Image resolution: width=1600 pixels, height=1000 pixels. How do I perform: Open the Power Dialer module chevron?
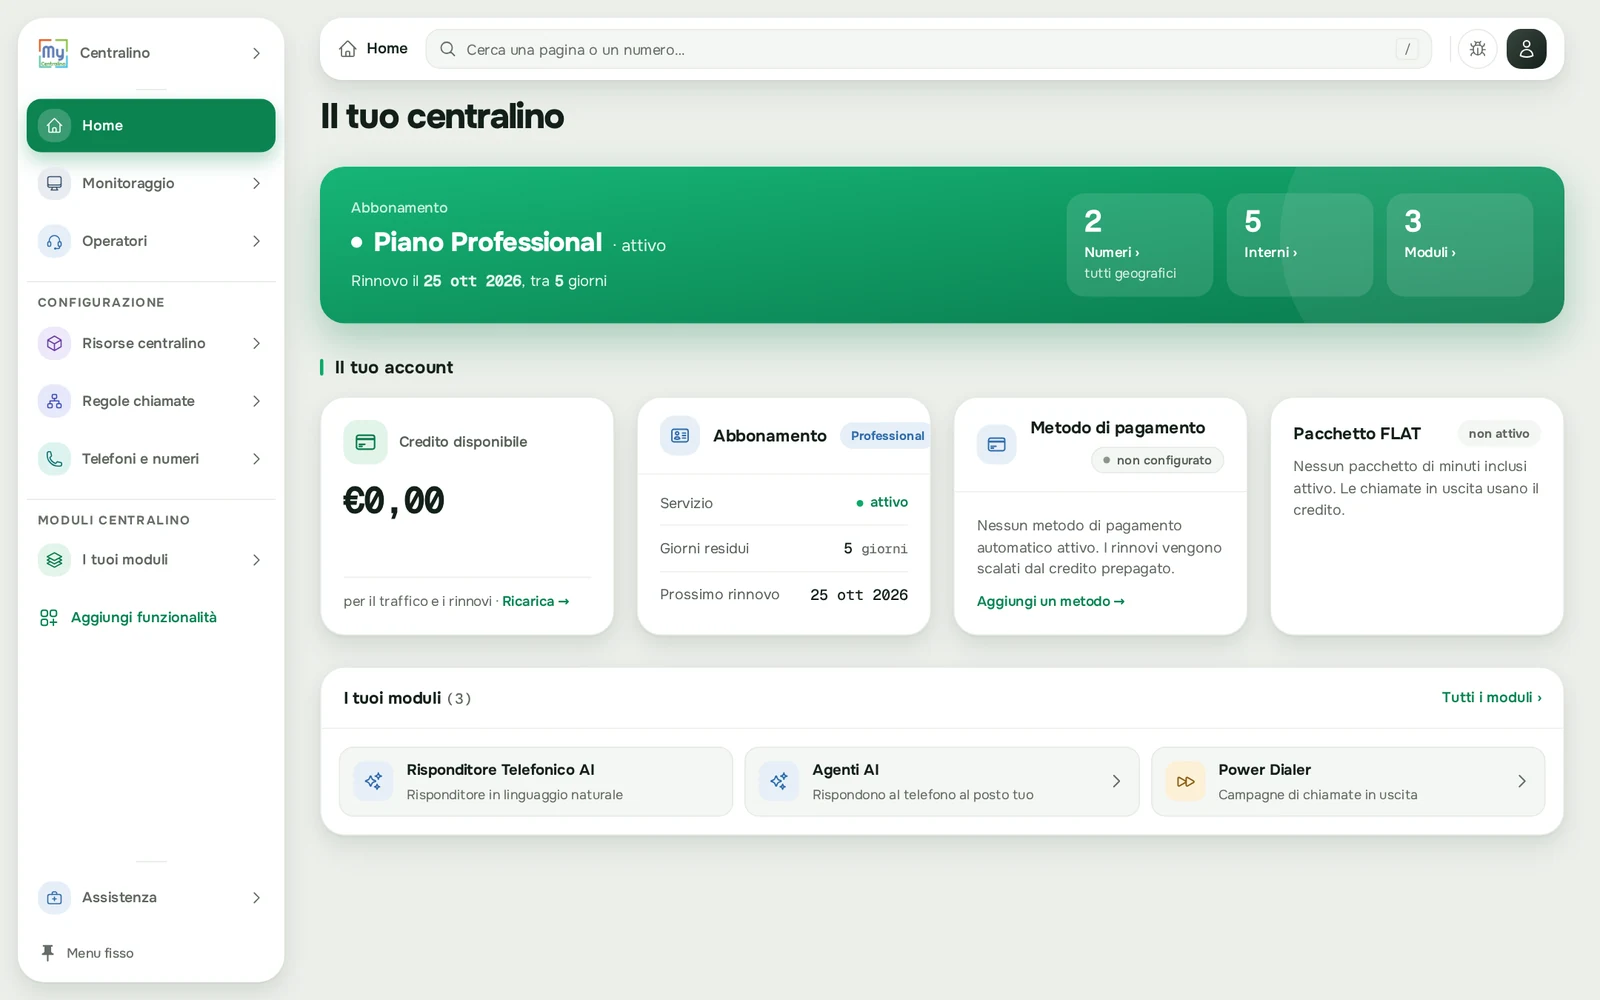tap(1521, 782)
